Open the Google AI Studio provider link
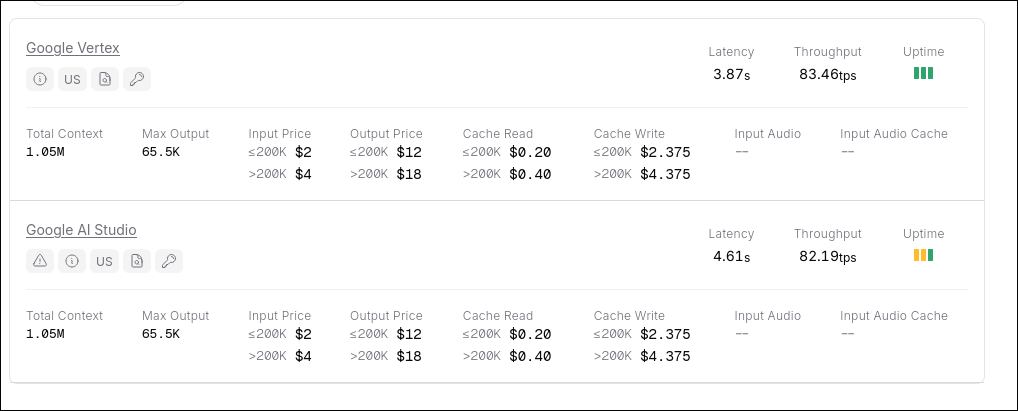This screenshot has width=1018, height=411. coord(81,230)
